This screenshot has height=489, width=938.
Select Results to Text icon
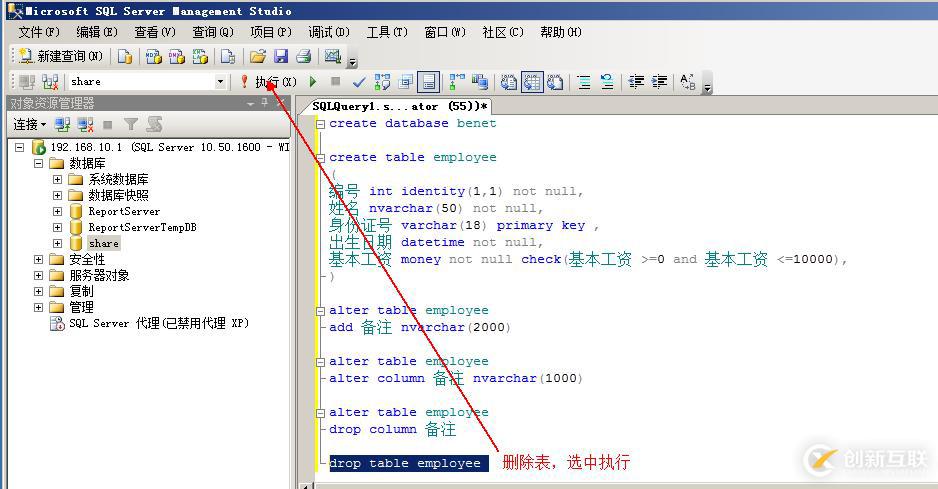pos(508,81)
